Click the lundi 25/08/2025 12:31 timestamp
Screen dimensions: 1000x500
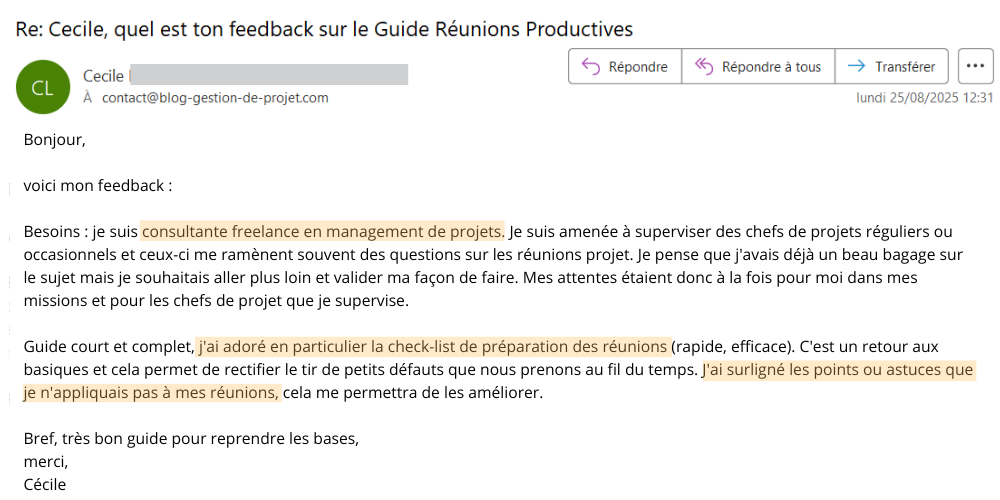[925, 98]
